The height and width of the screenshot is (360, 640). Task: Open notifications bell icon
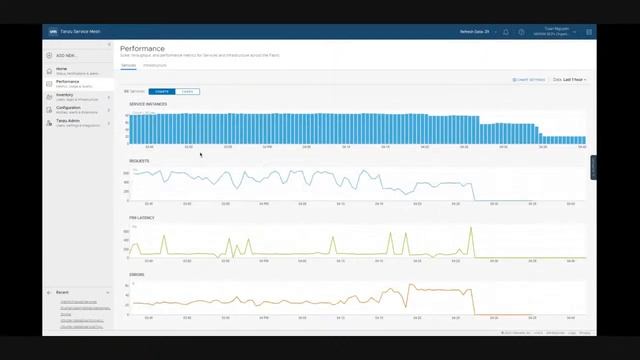tap(506, 32)
